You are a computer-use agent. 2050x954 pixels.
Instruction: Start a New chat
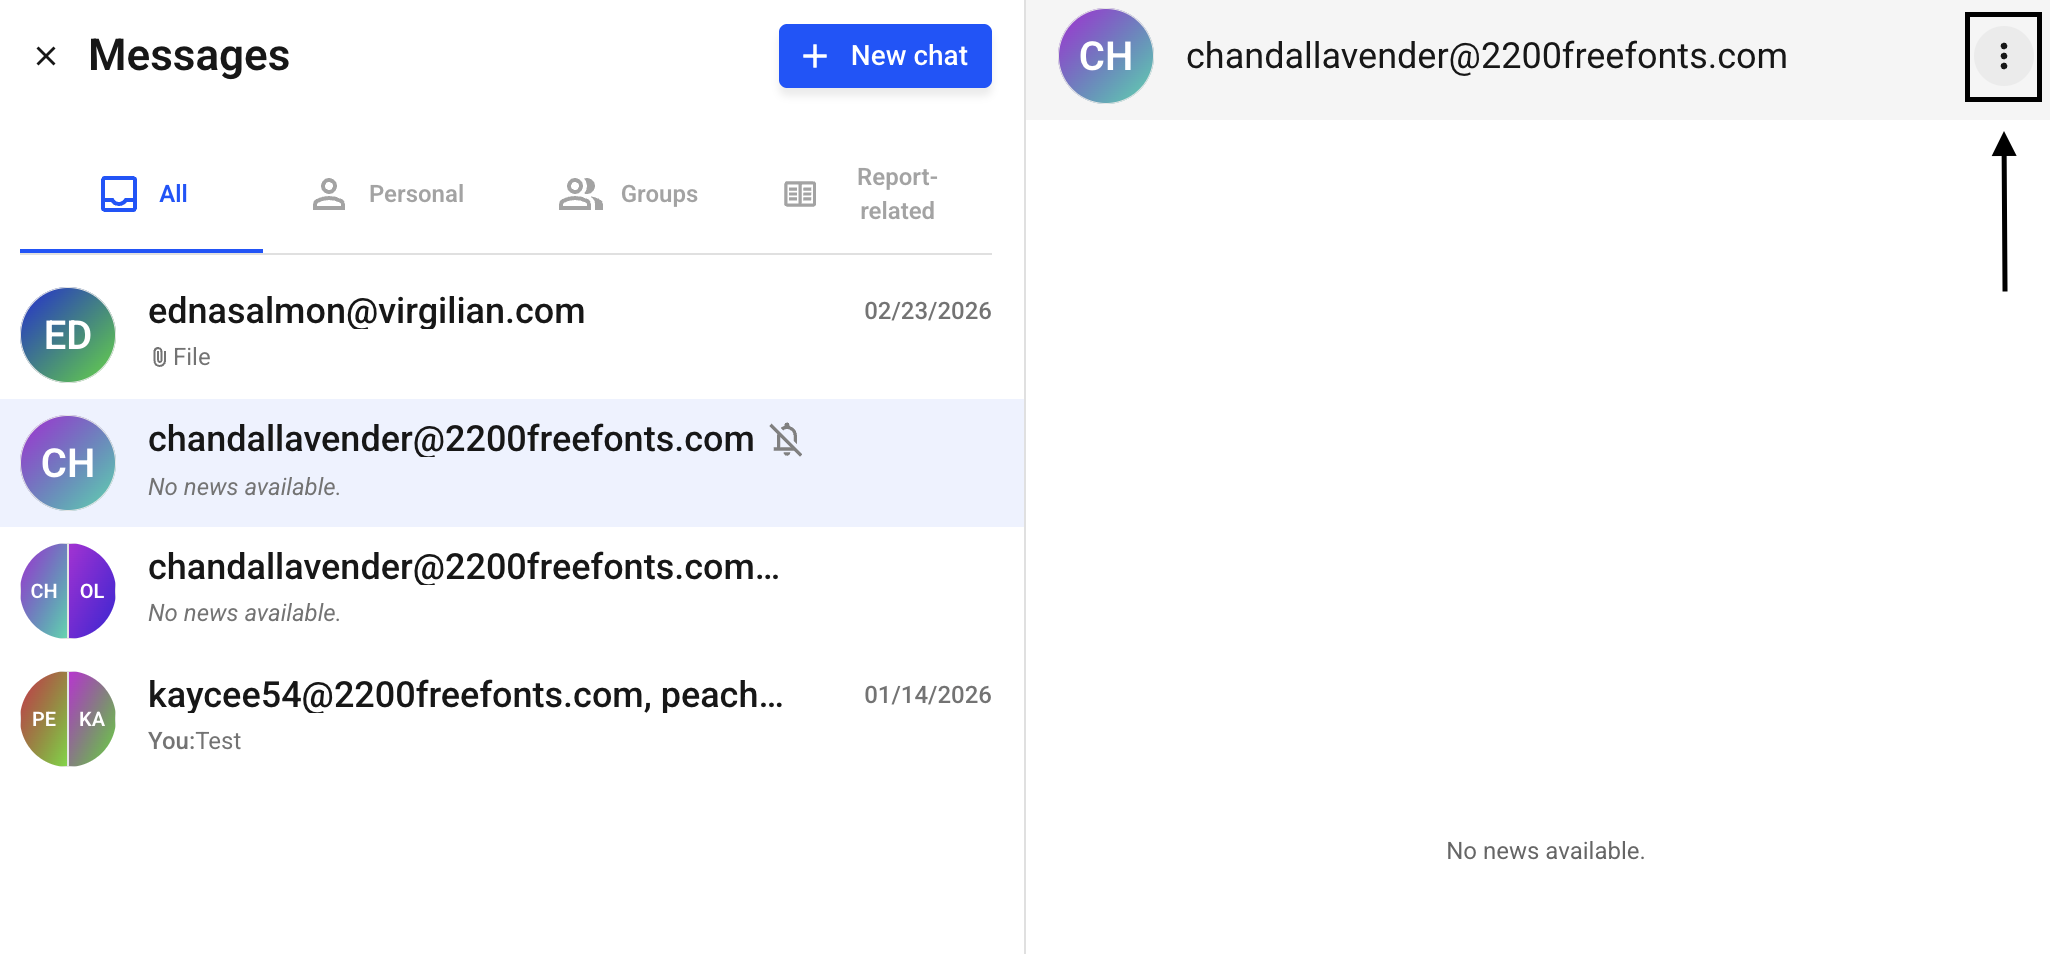884,56
